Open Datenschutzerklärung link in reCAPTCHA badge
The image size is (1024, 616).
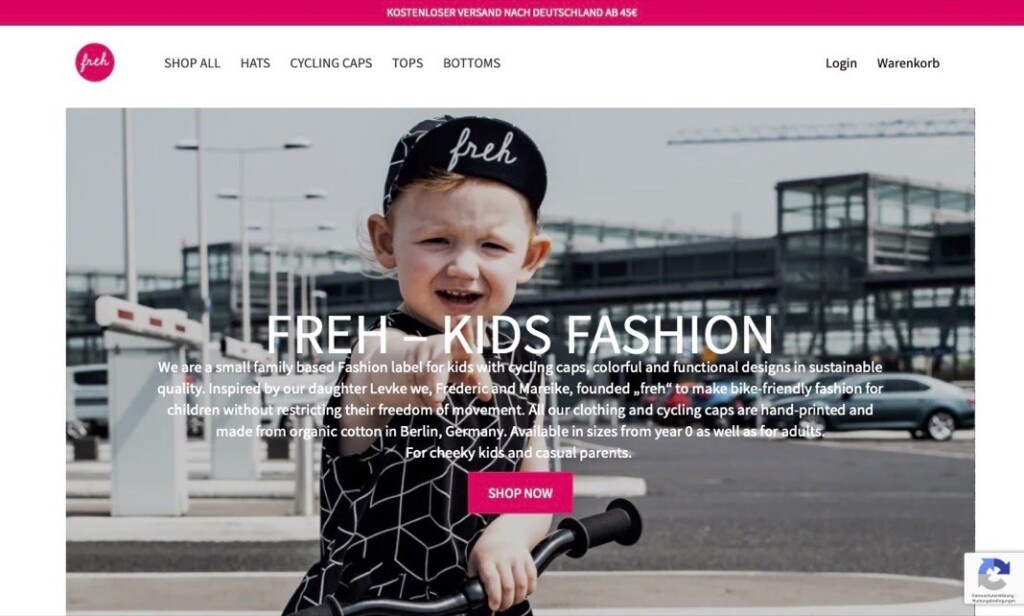point(993,595)
